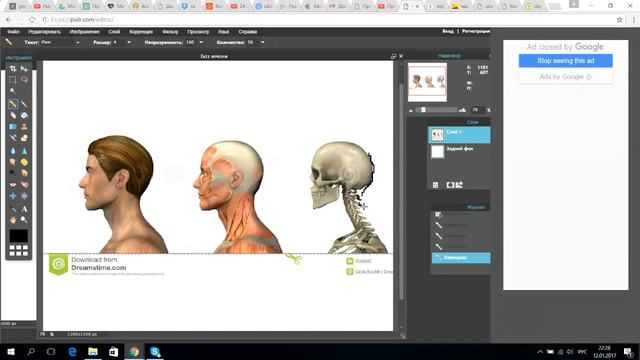
Task: Select the Drawing shapes tool
Action: click(24, 138)
